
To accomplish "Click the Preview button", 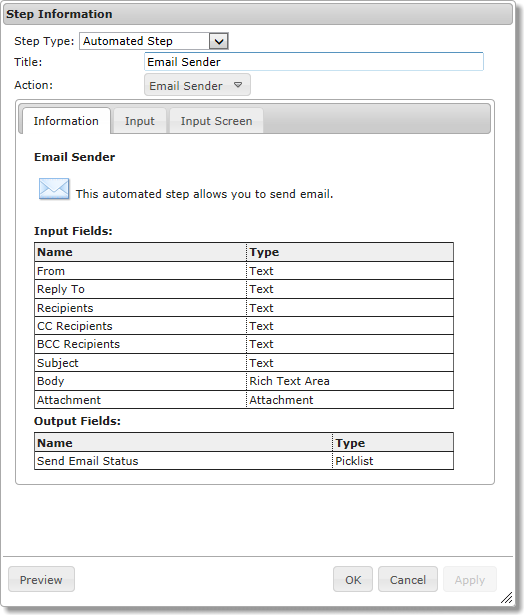I will (41, 579).
